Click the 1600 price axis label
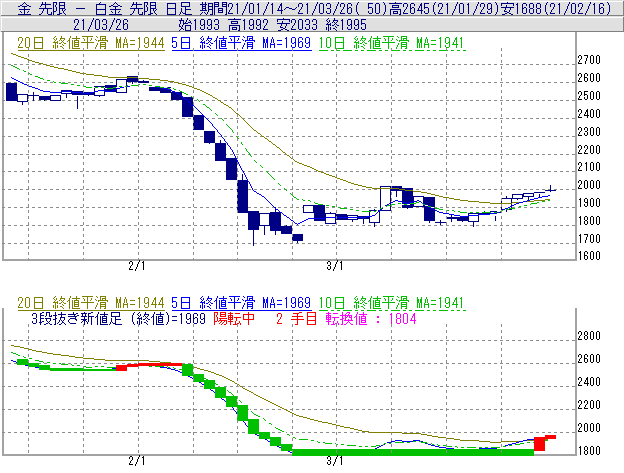 [x=589, y=256]
